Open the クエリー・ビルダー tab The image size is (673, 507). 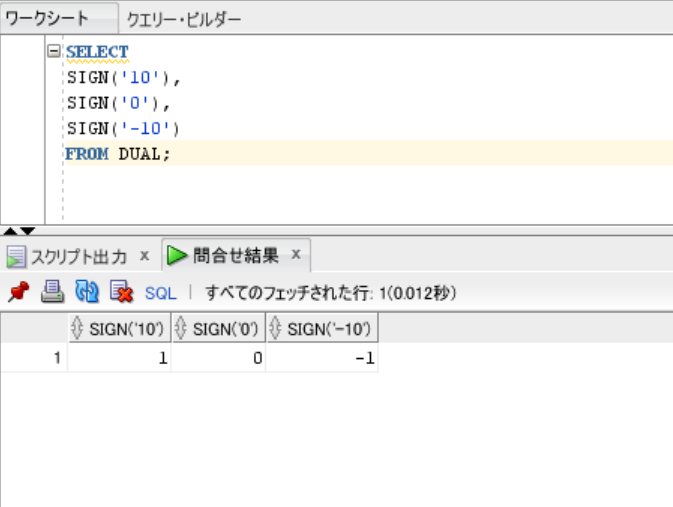coord(183,19)
